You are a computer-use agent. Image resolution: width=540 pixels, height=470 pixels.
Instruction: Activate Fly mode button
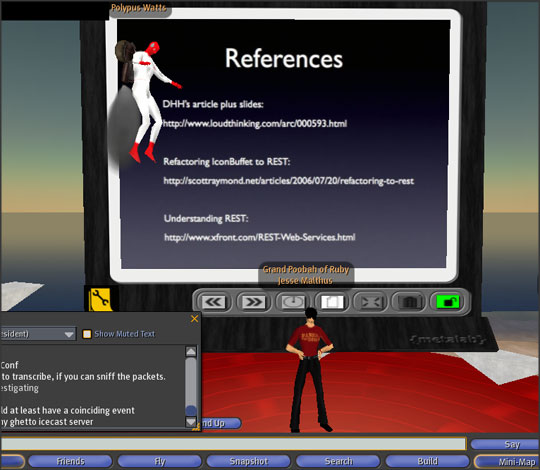(160, 461)
